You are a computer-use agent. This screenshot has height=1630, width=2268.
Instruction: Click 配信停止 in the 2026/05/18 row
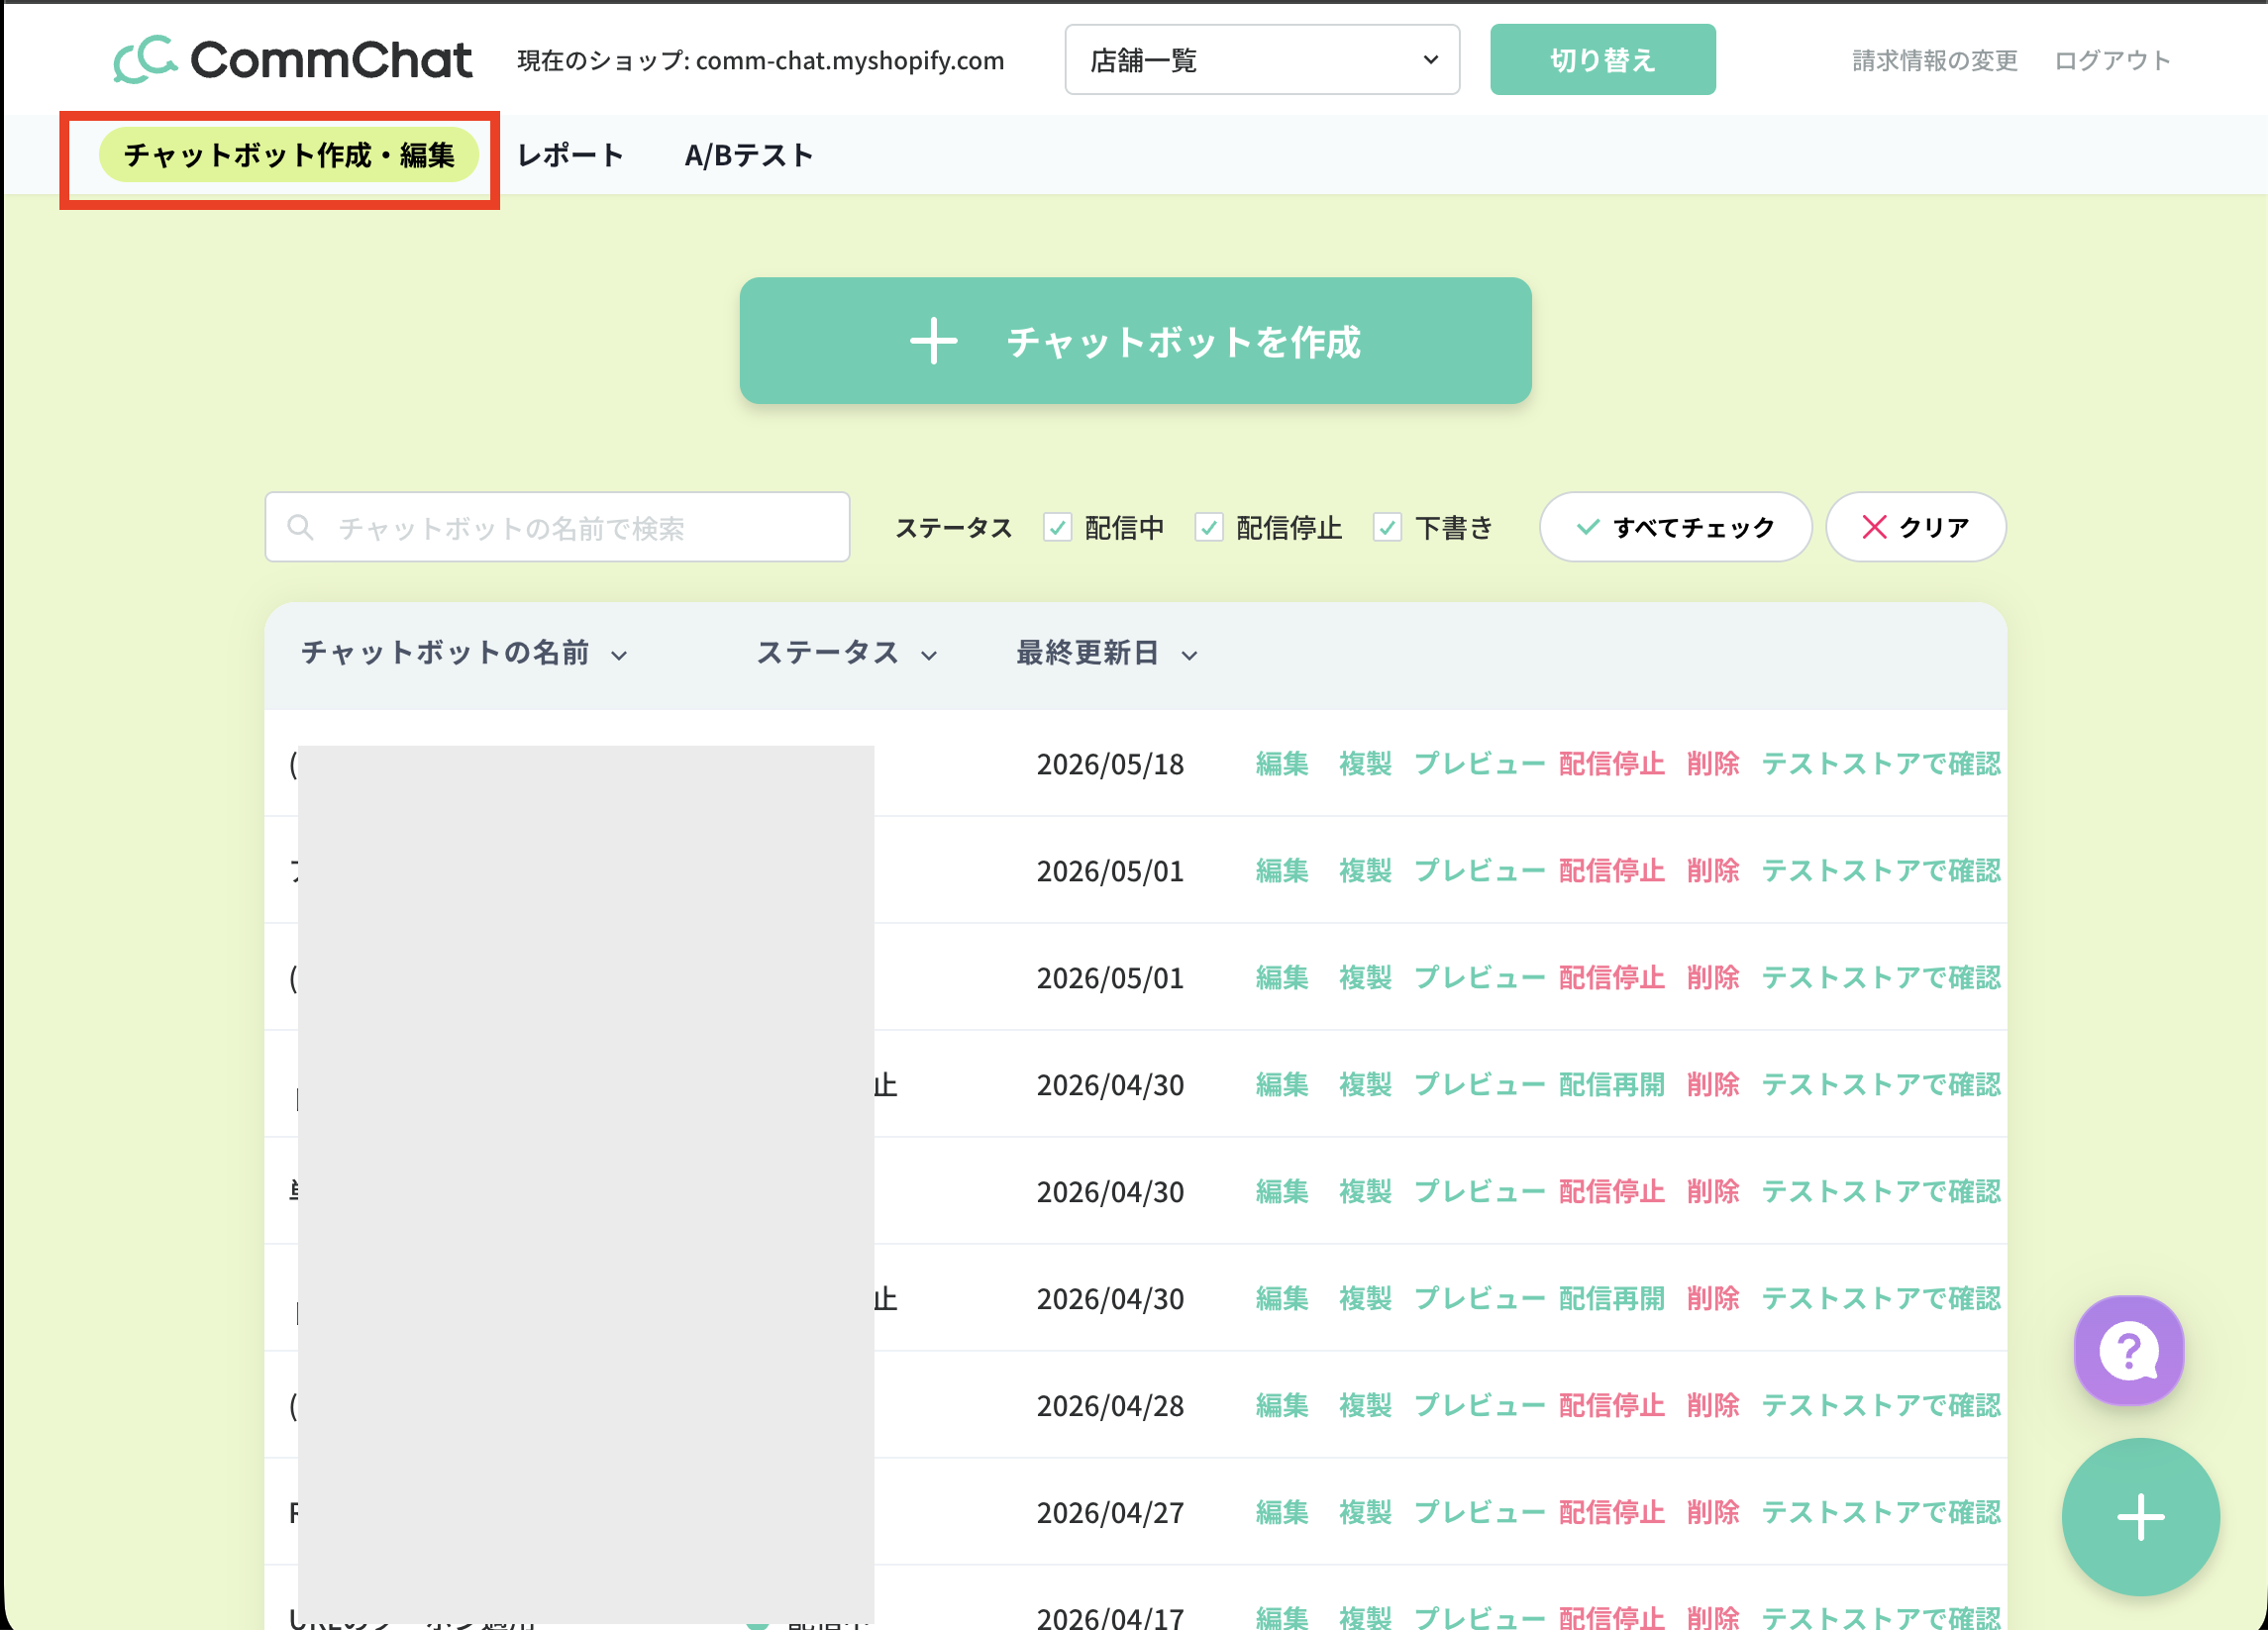(1611, 764)
